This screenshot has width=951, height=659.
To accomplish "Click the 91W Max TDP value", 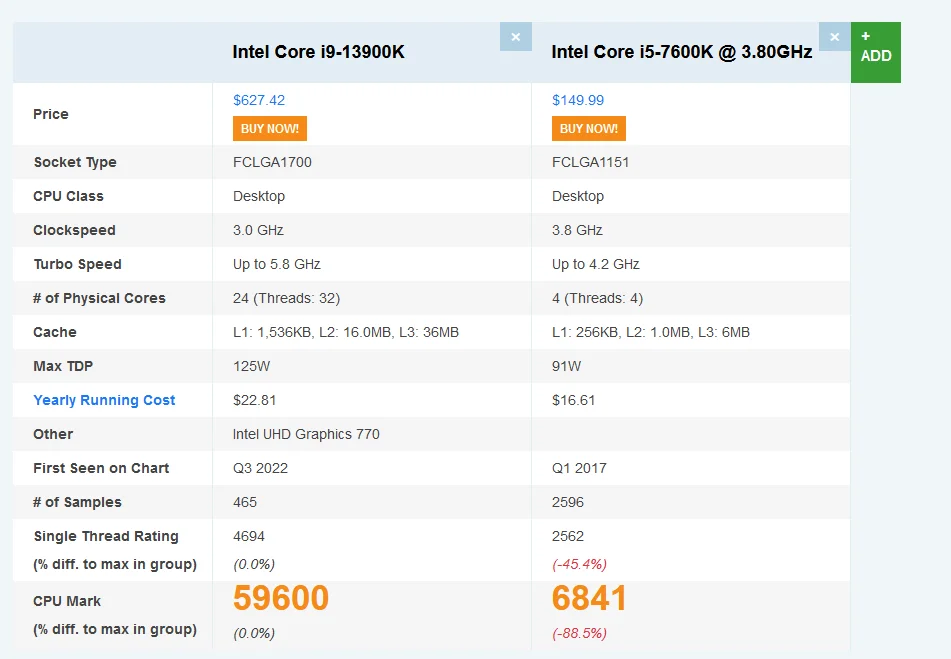I will (x=566, y=366).
